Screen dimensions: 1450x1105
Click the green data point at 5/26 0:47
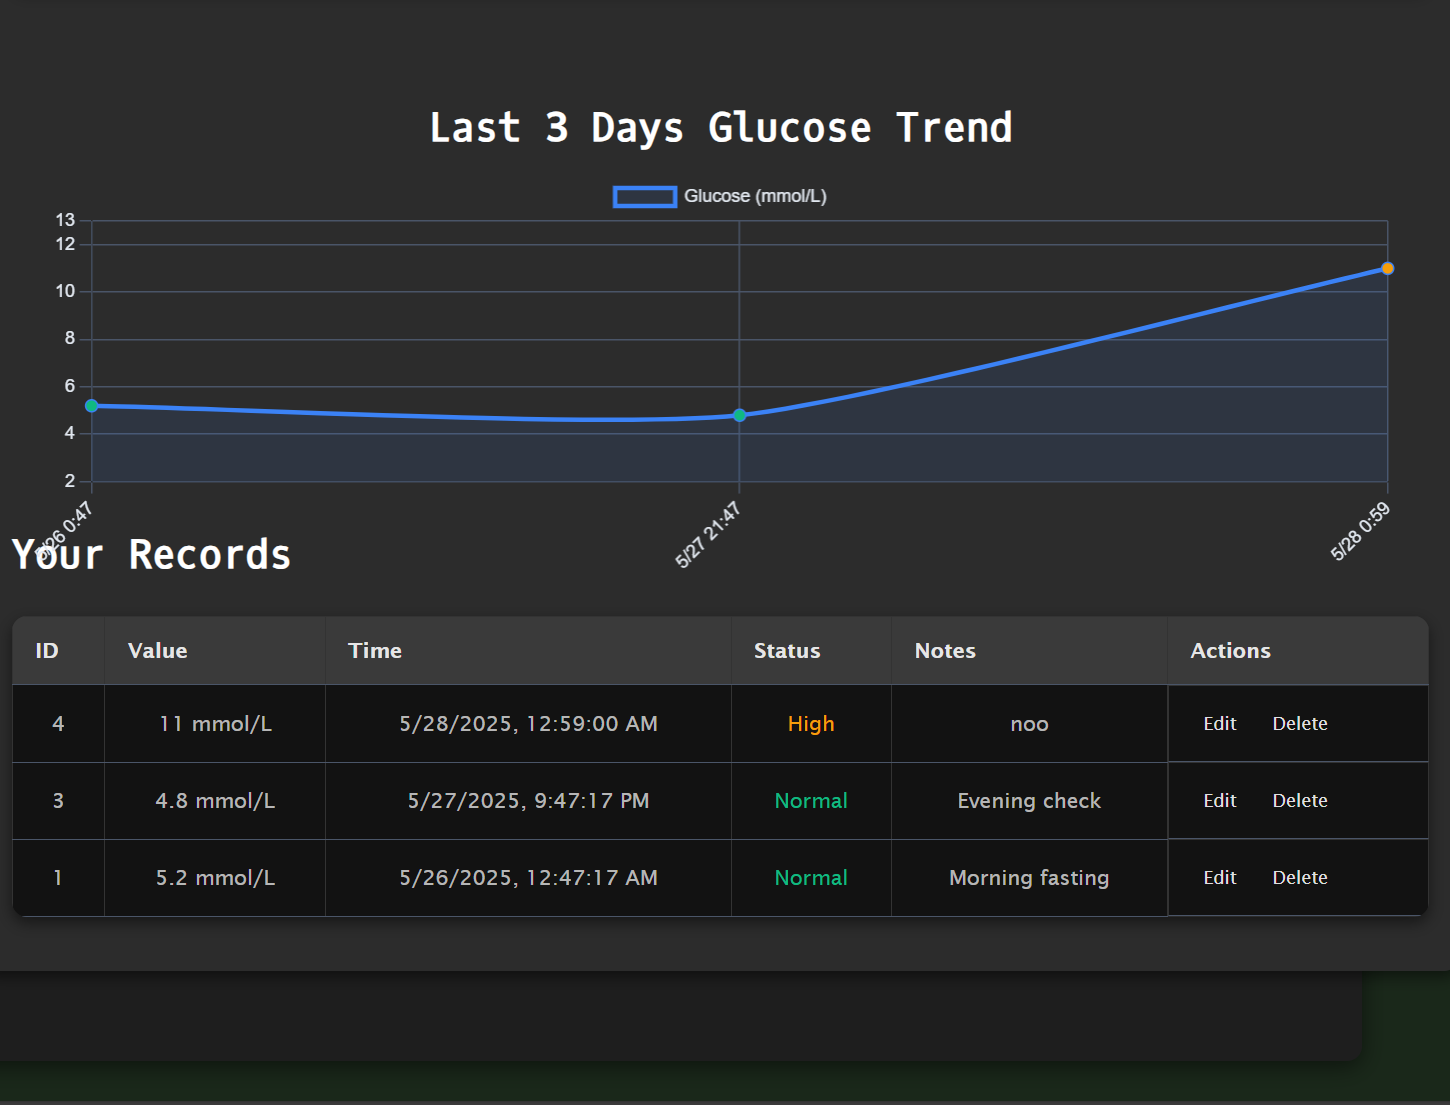click(x=92, y=406)
